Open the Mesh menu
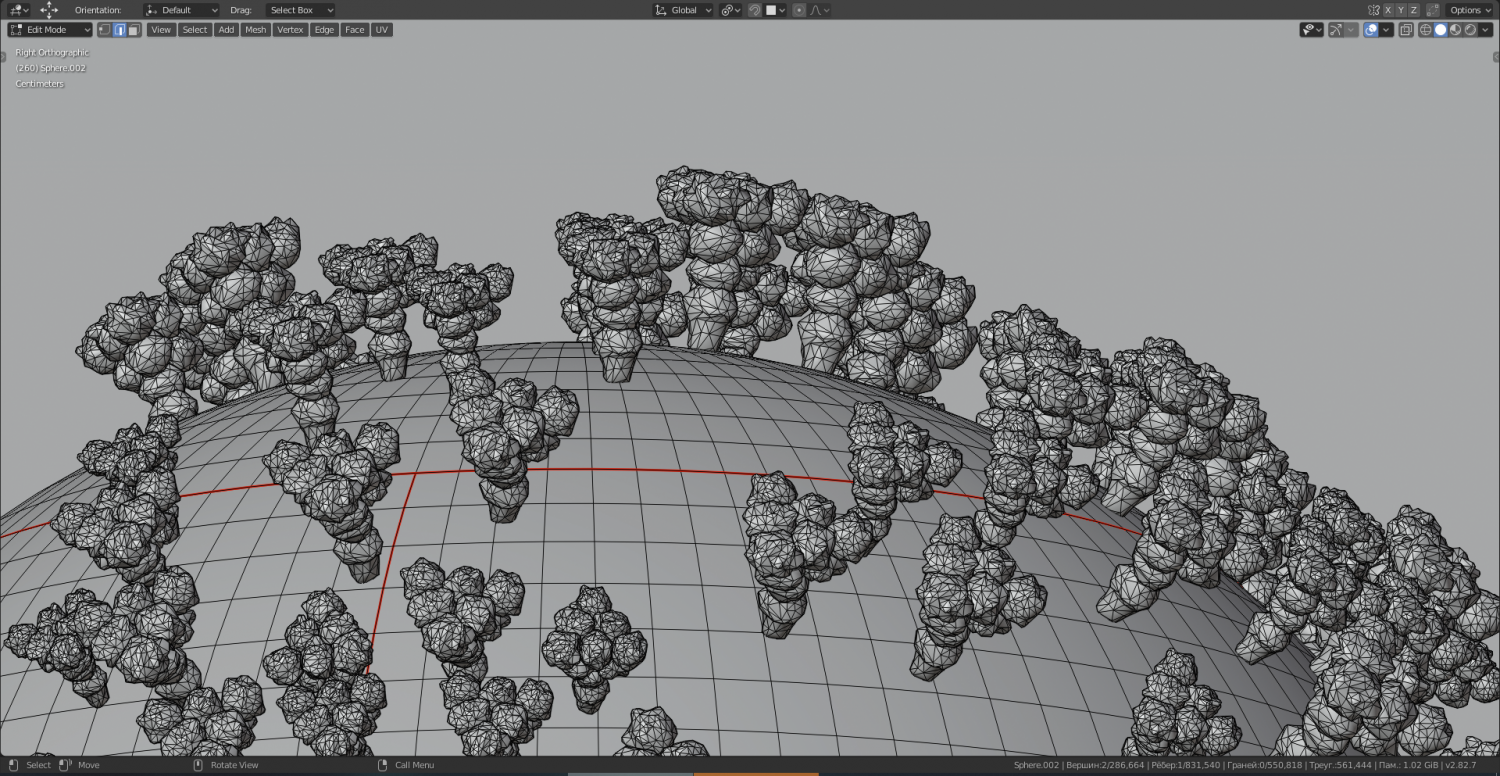The image size is (1500, 776). point(256,30)
